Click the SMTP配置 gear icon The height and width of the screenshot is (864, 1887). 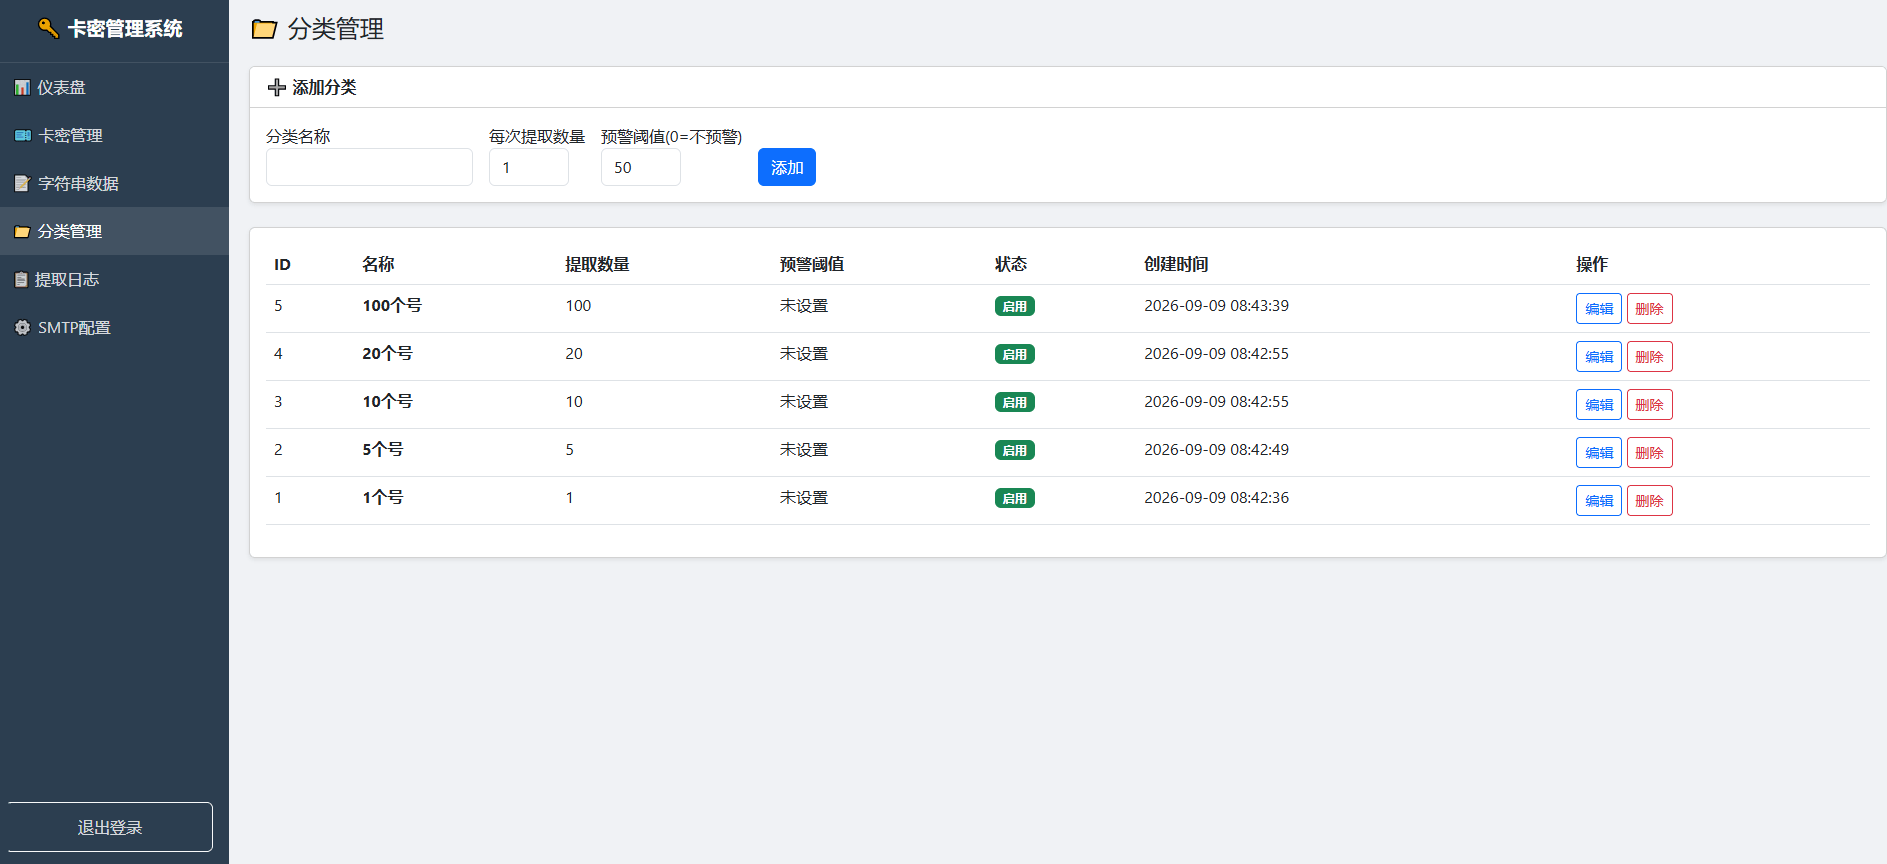(x=23, y=328)
